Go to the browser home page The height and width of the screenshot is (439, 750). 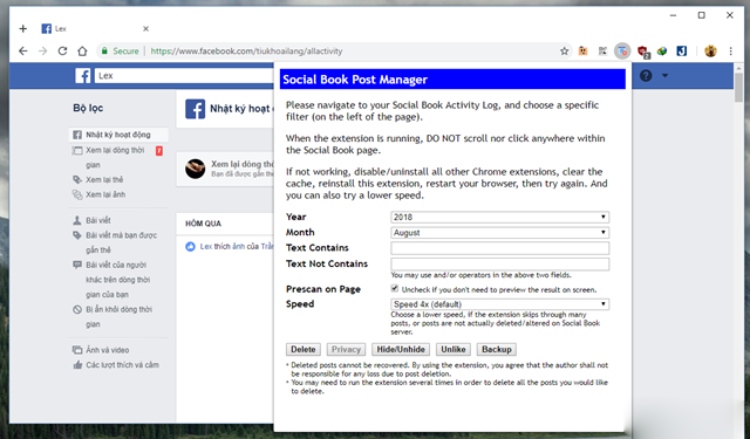tap(82, 51)
